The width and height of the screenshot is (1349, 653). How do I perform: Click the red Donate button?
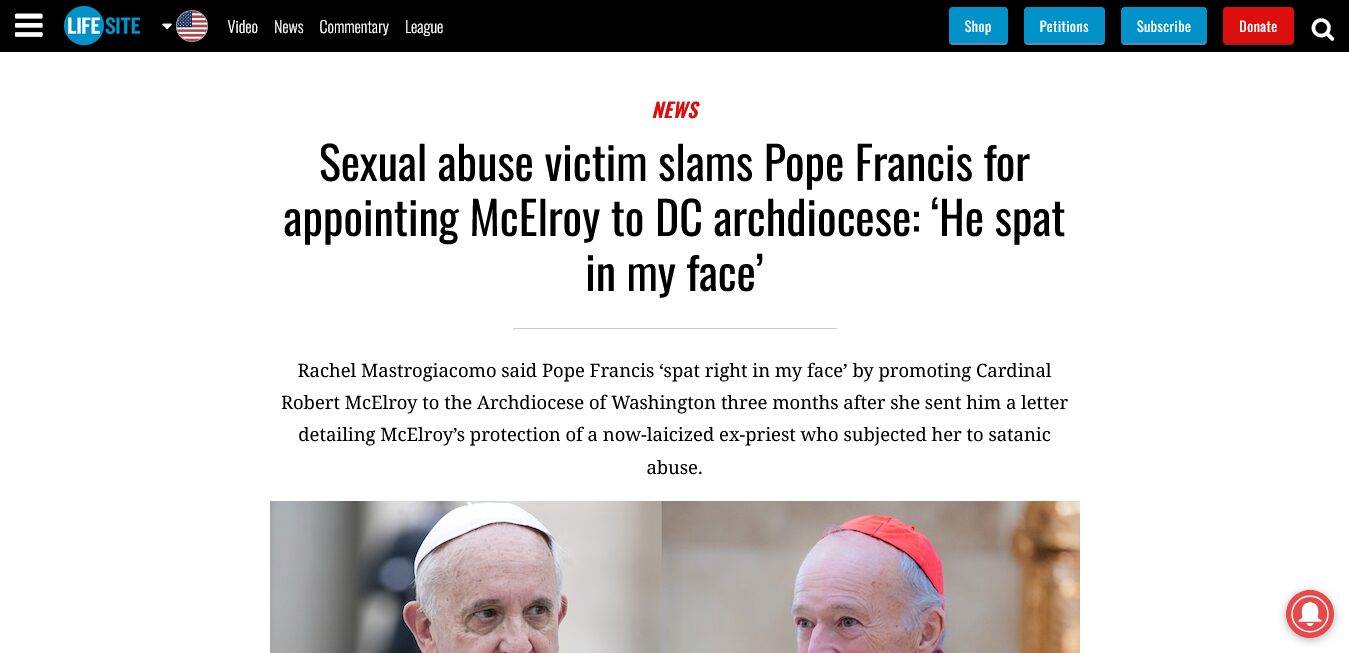pos(1257,26)
